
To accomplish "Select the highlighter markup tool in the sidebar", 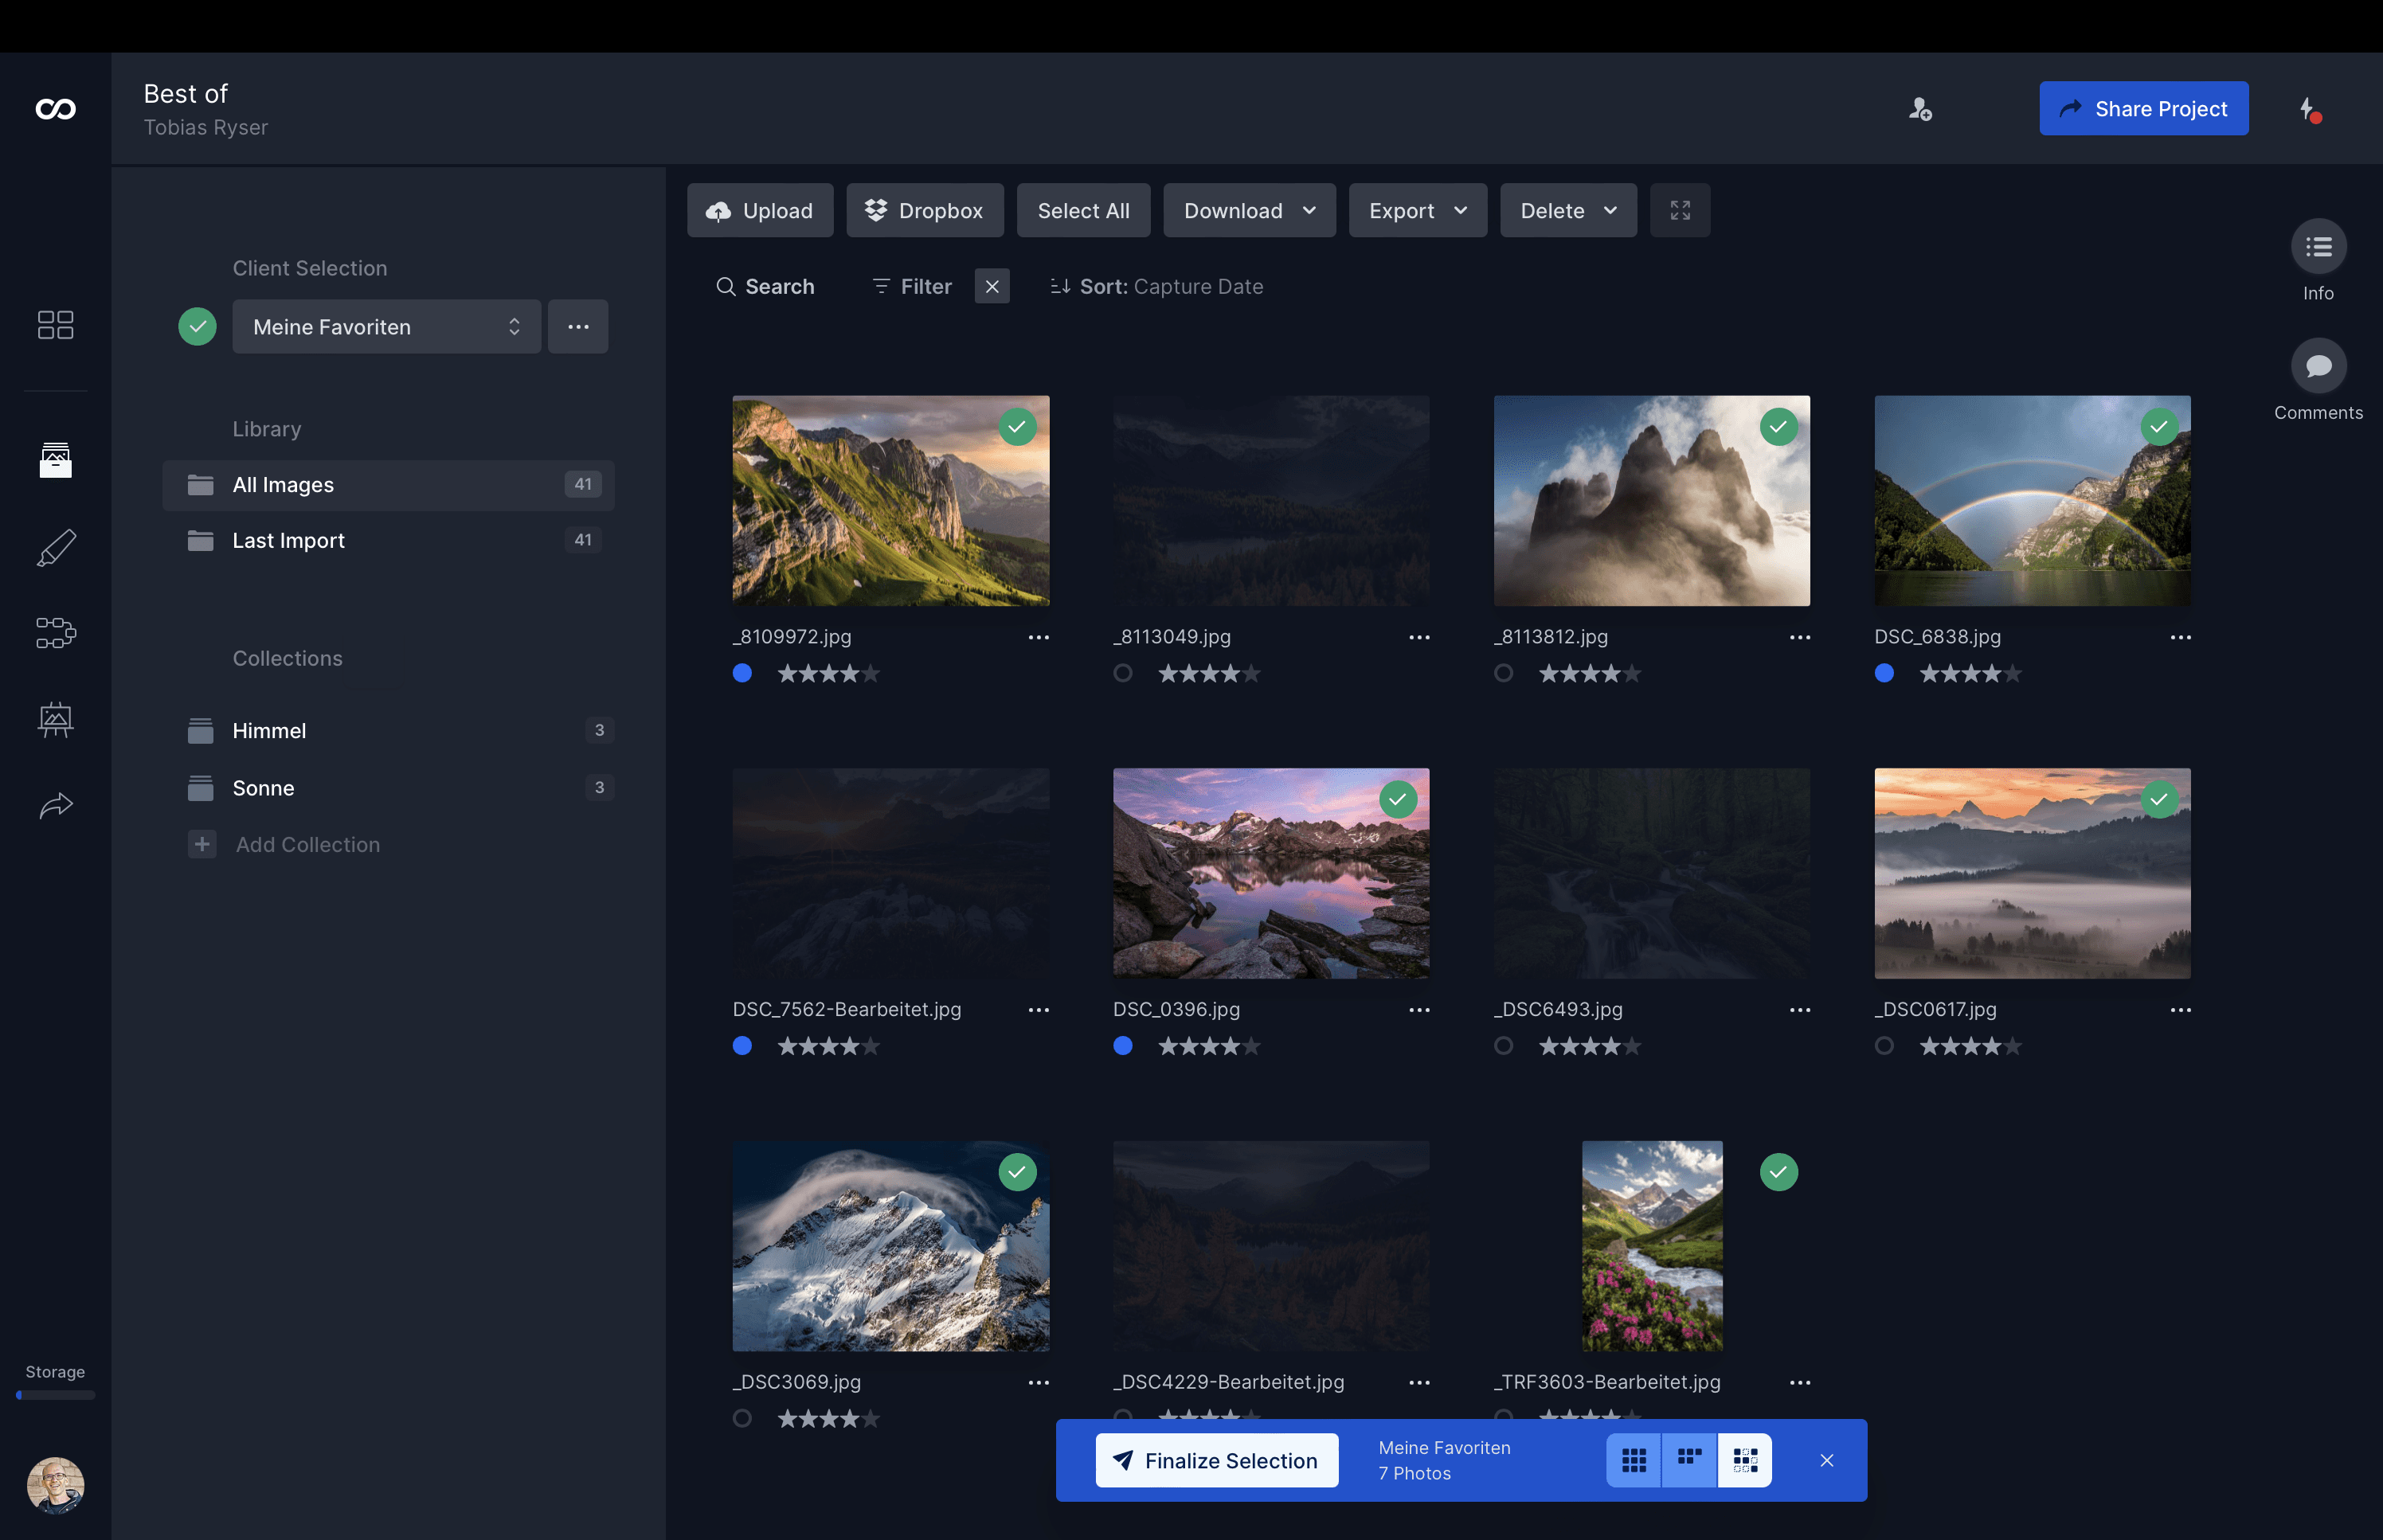I will [55, 547].
